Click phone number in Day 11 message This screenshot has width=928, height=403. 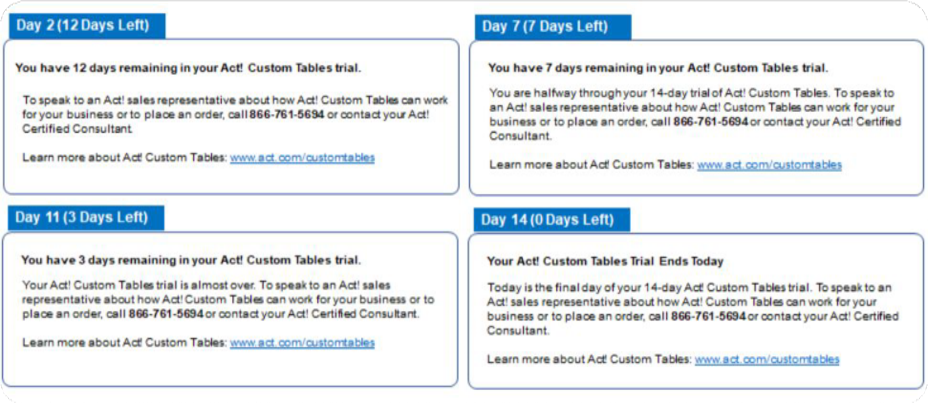(x=166, y=314)
